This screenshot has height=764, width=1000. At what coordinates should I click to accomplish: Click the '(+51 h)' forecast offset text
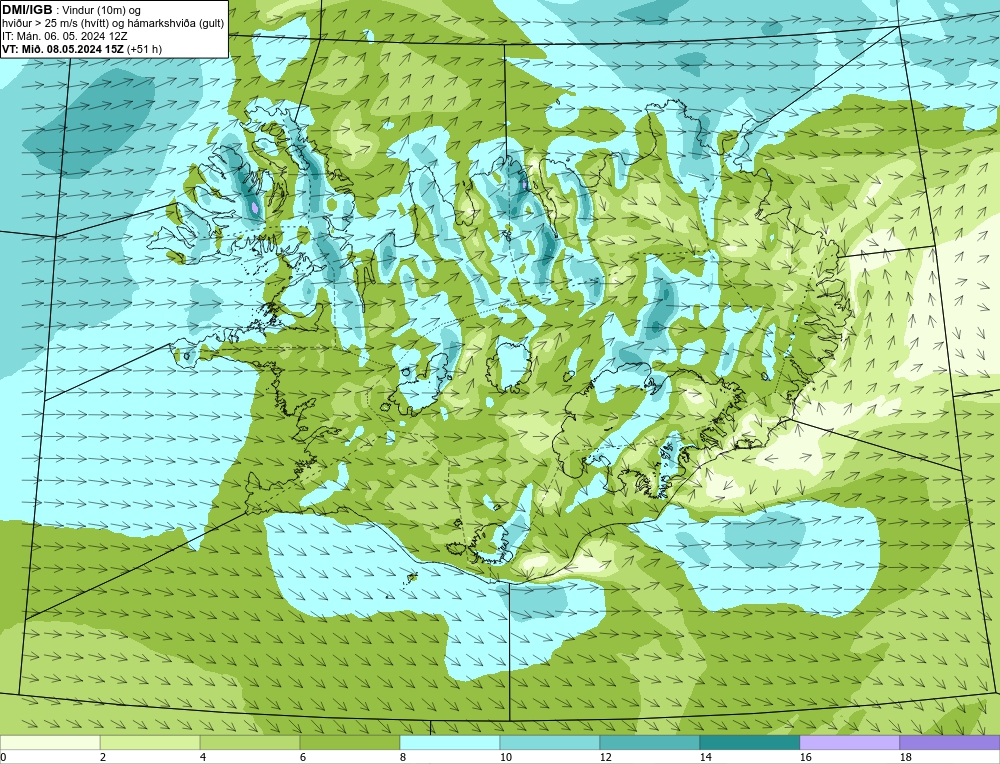(145, 49)
